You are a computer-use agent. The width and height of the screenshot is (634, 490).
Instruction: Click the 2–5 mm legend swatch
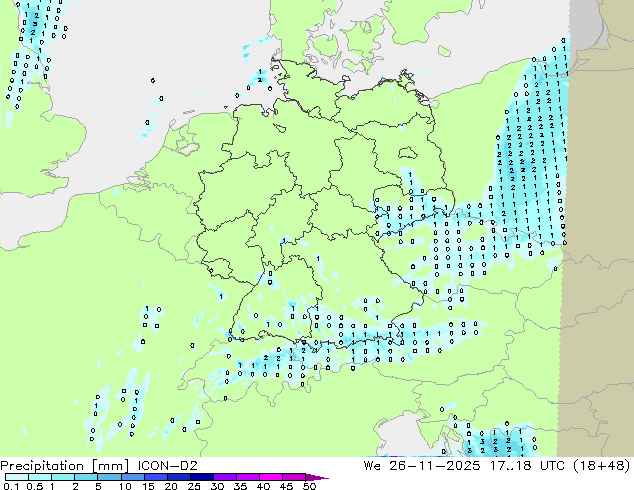click(x=86, y=477)
